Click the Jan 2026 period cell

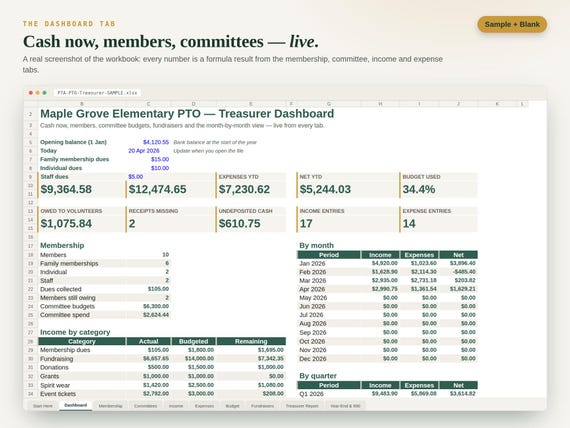coord(312,263)
